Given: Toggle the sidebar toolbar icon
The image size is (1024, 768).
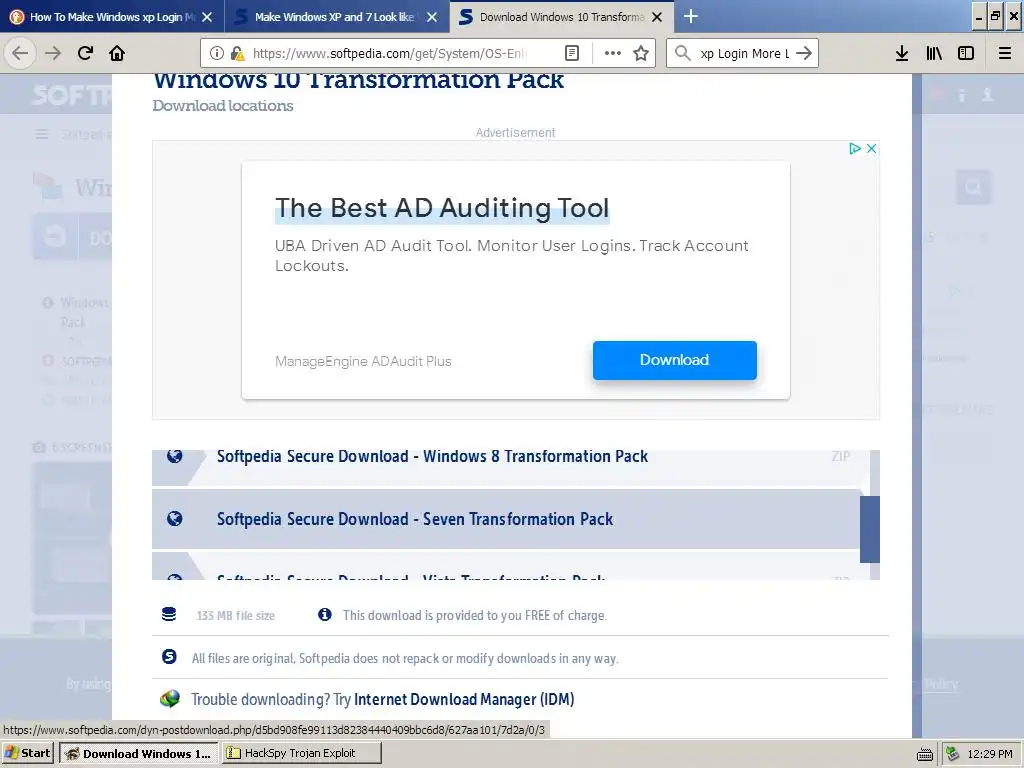Looking at the screenshot, I should 966,53.
